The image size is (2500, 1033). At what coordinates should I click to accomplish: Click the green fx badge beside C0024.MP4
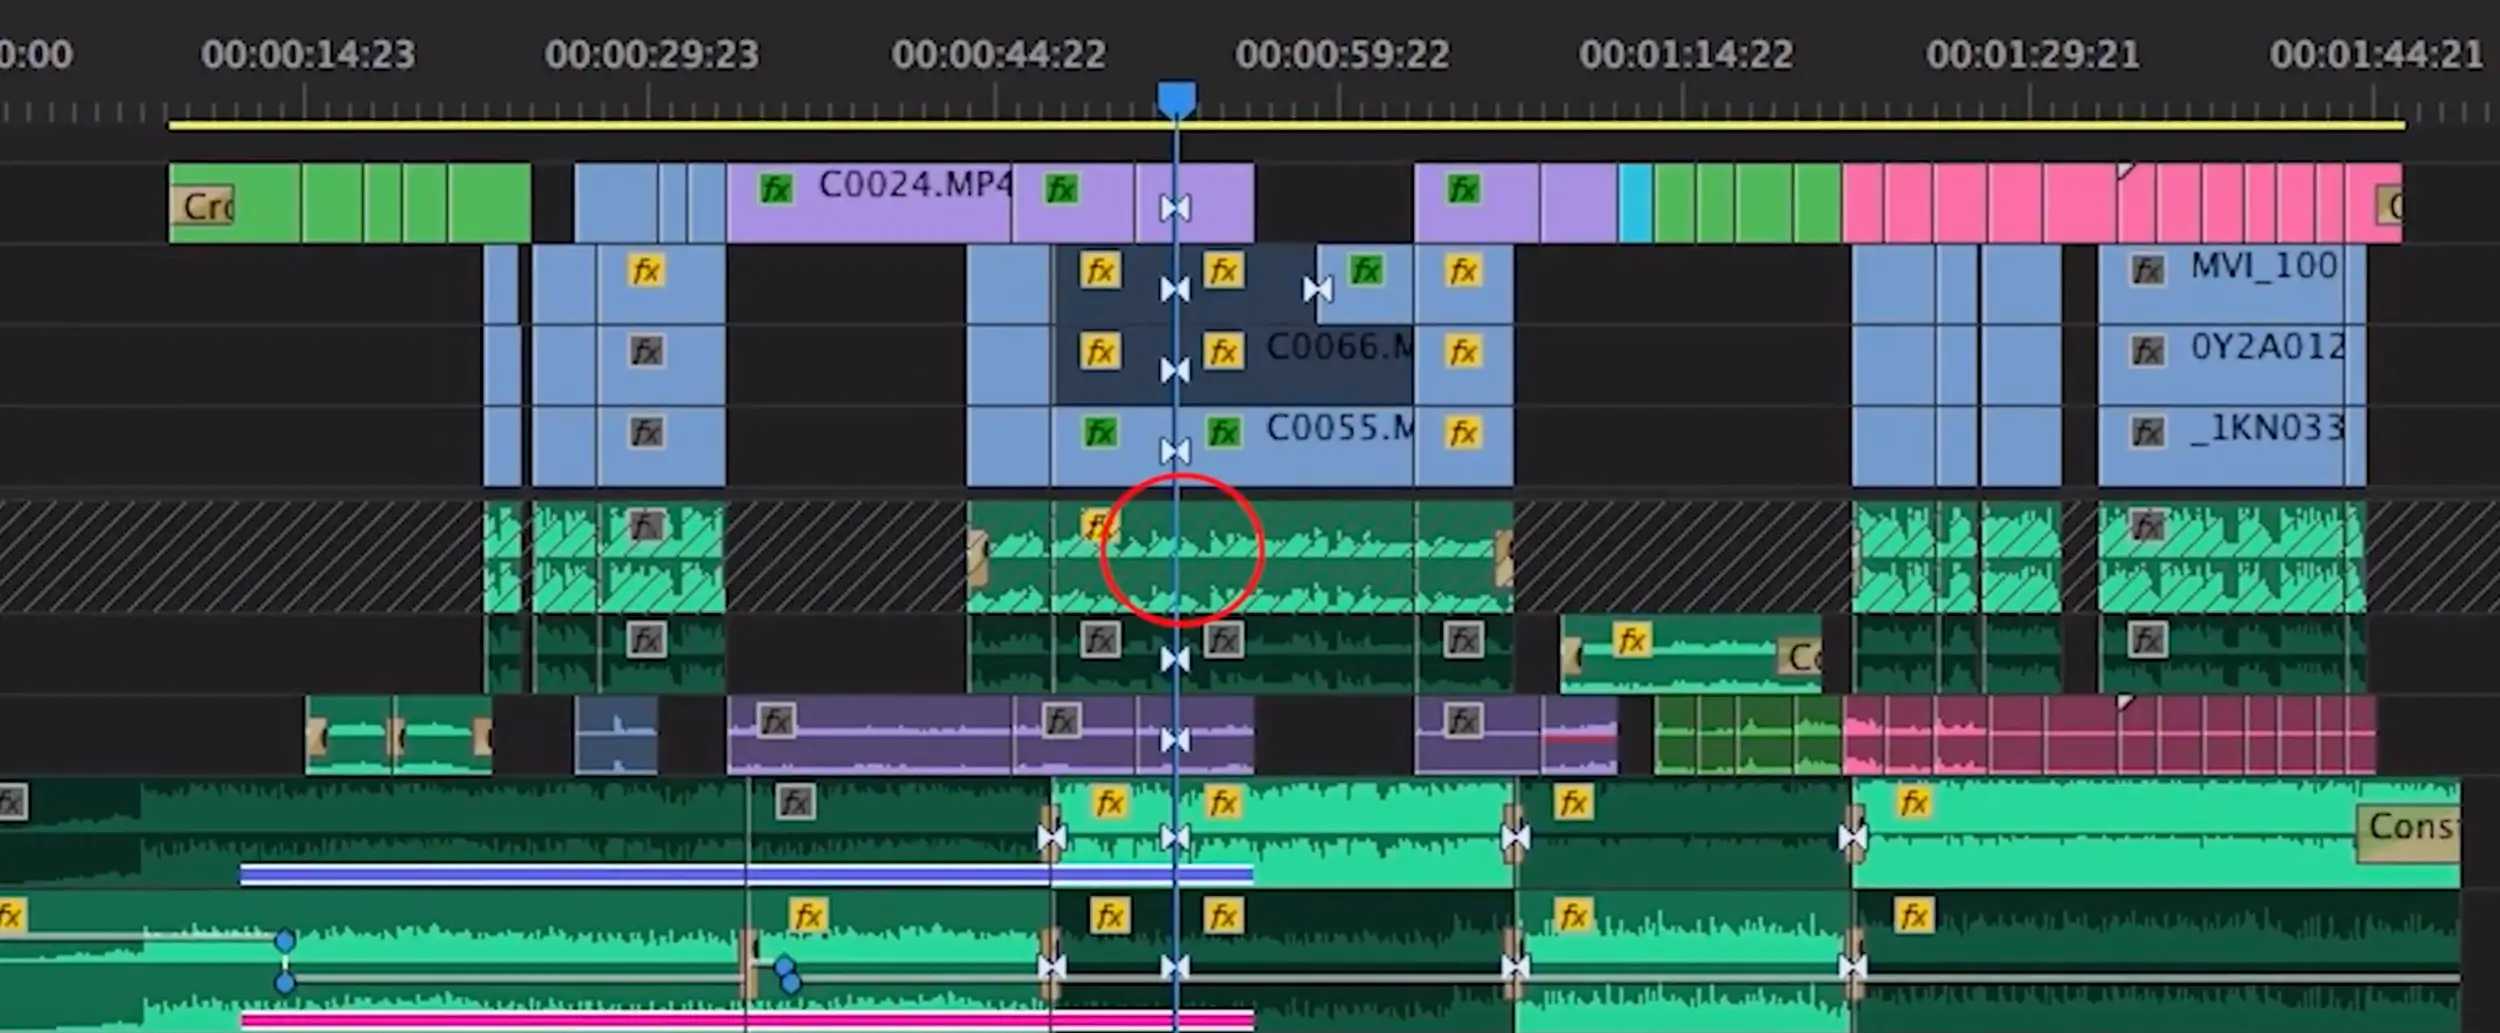(x=776, y=188)
